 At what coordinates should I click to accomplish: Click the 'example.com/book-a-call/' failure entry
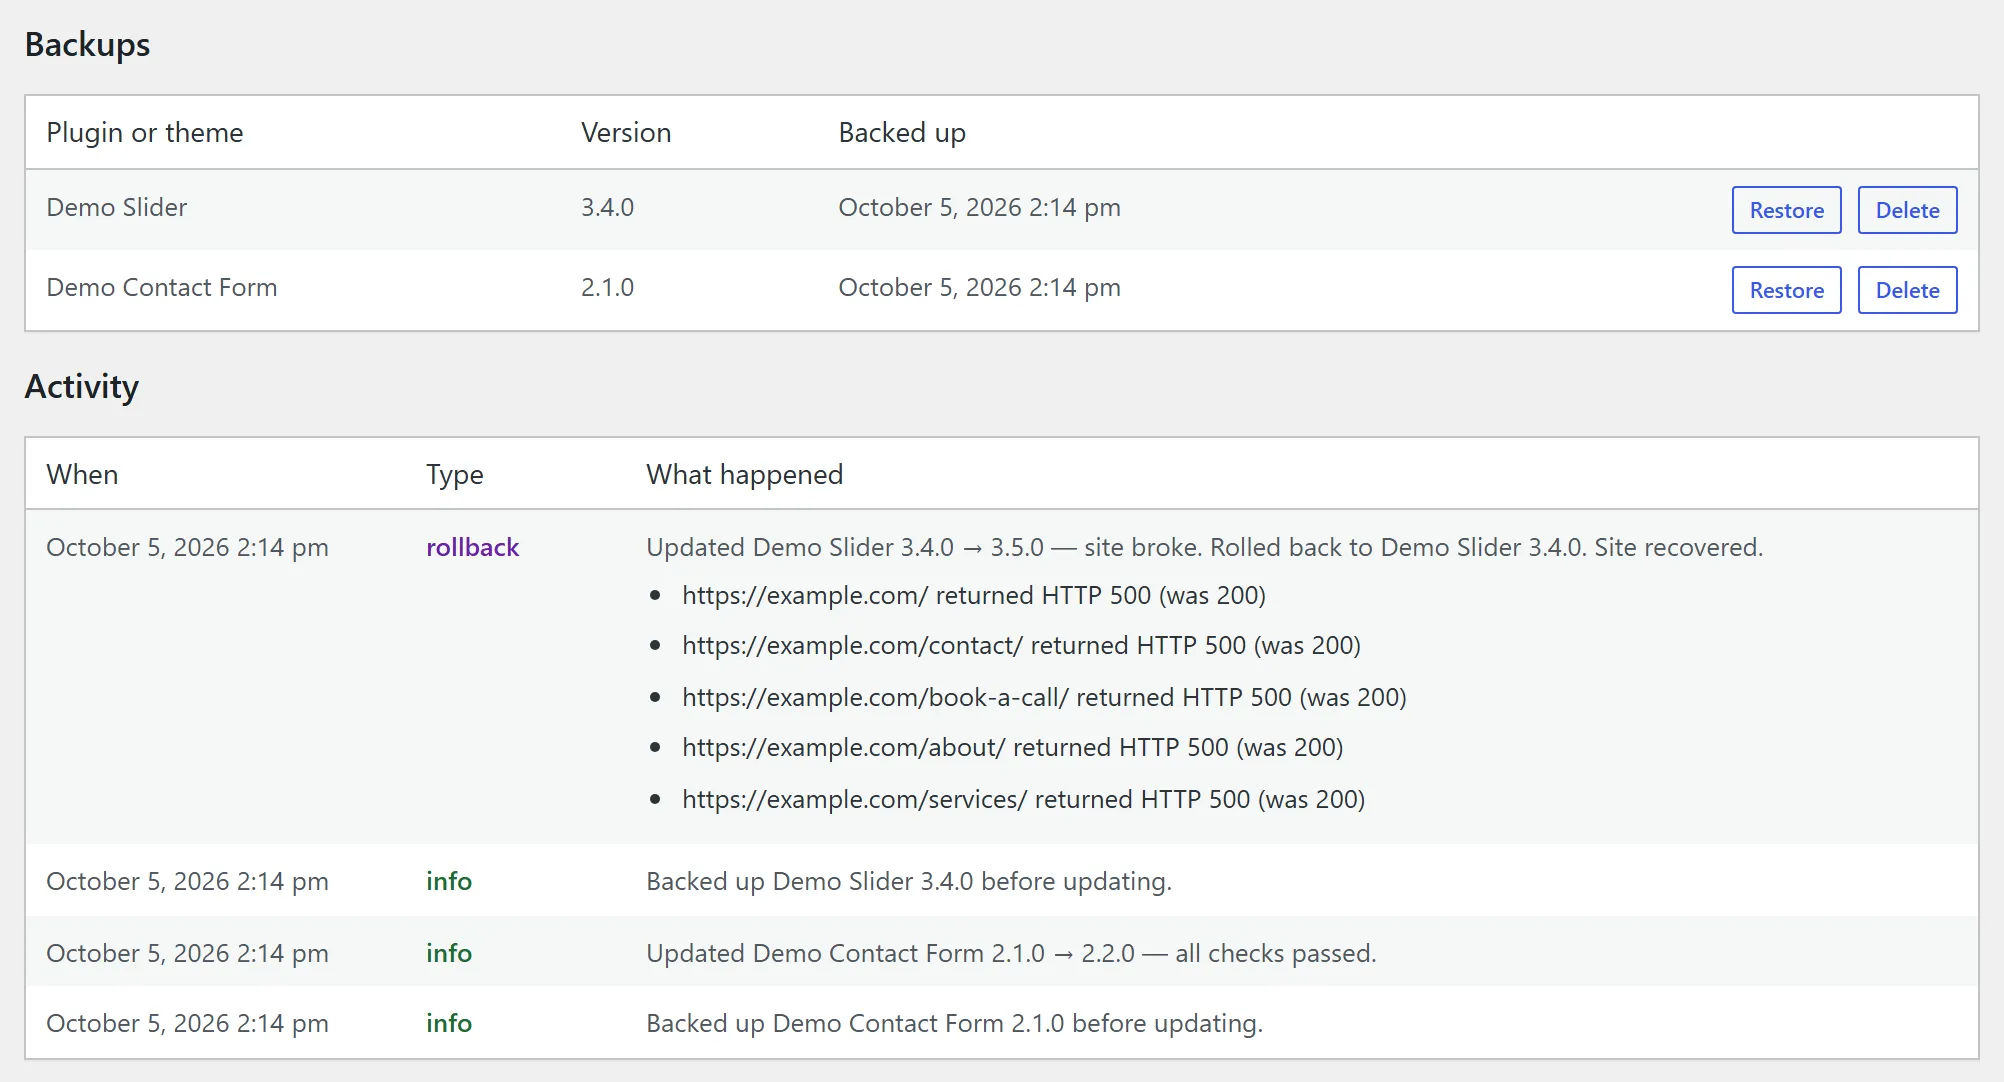[1044, 697]
